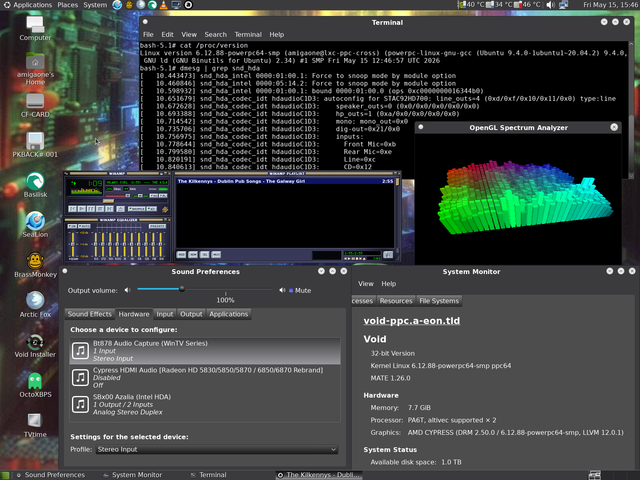Toggle the Mute checkbox in Sound Preferences
The height and width of the screenshot is (480, 640).
[291, 290]
